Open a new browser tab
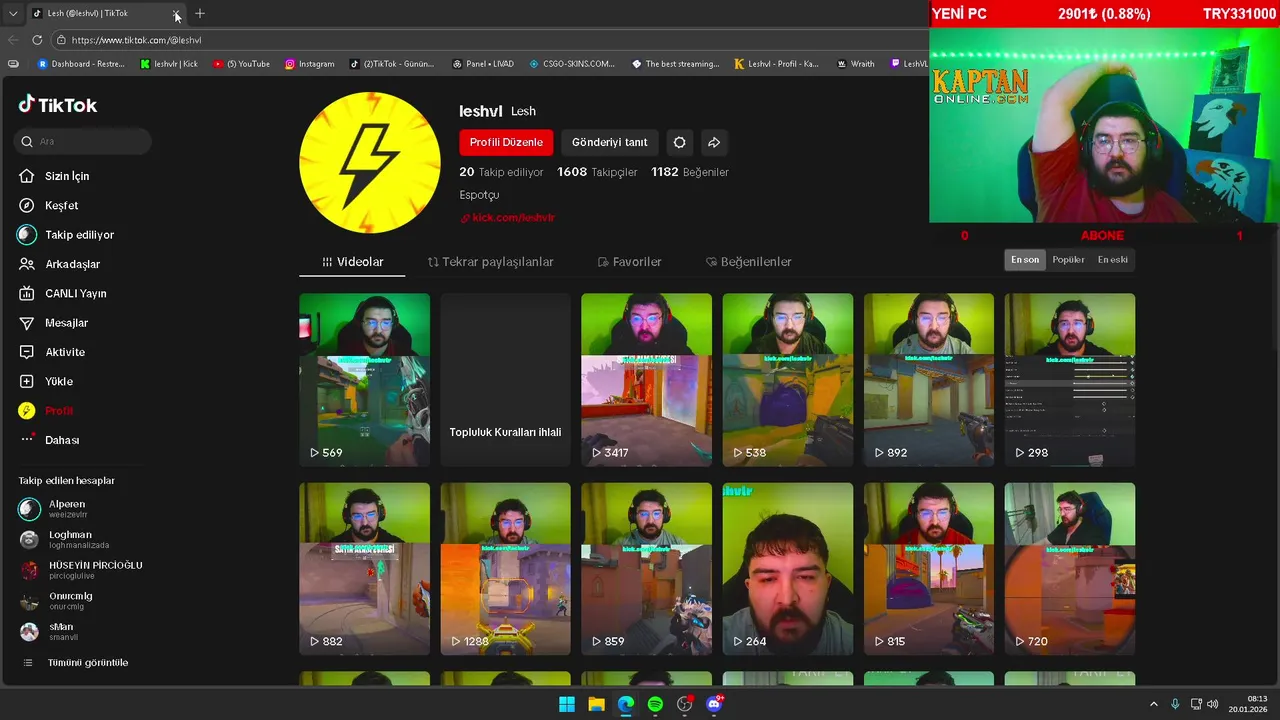The width and height of the screenshot is (1280, 720). tap(200, 13)
